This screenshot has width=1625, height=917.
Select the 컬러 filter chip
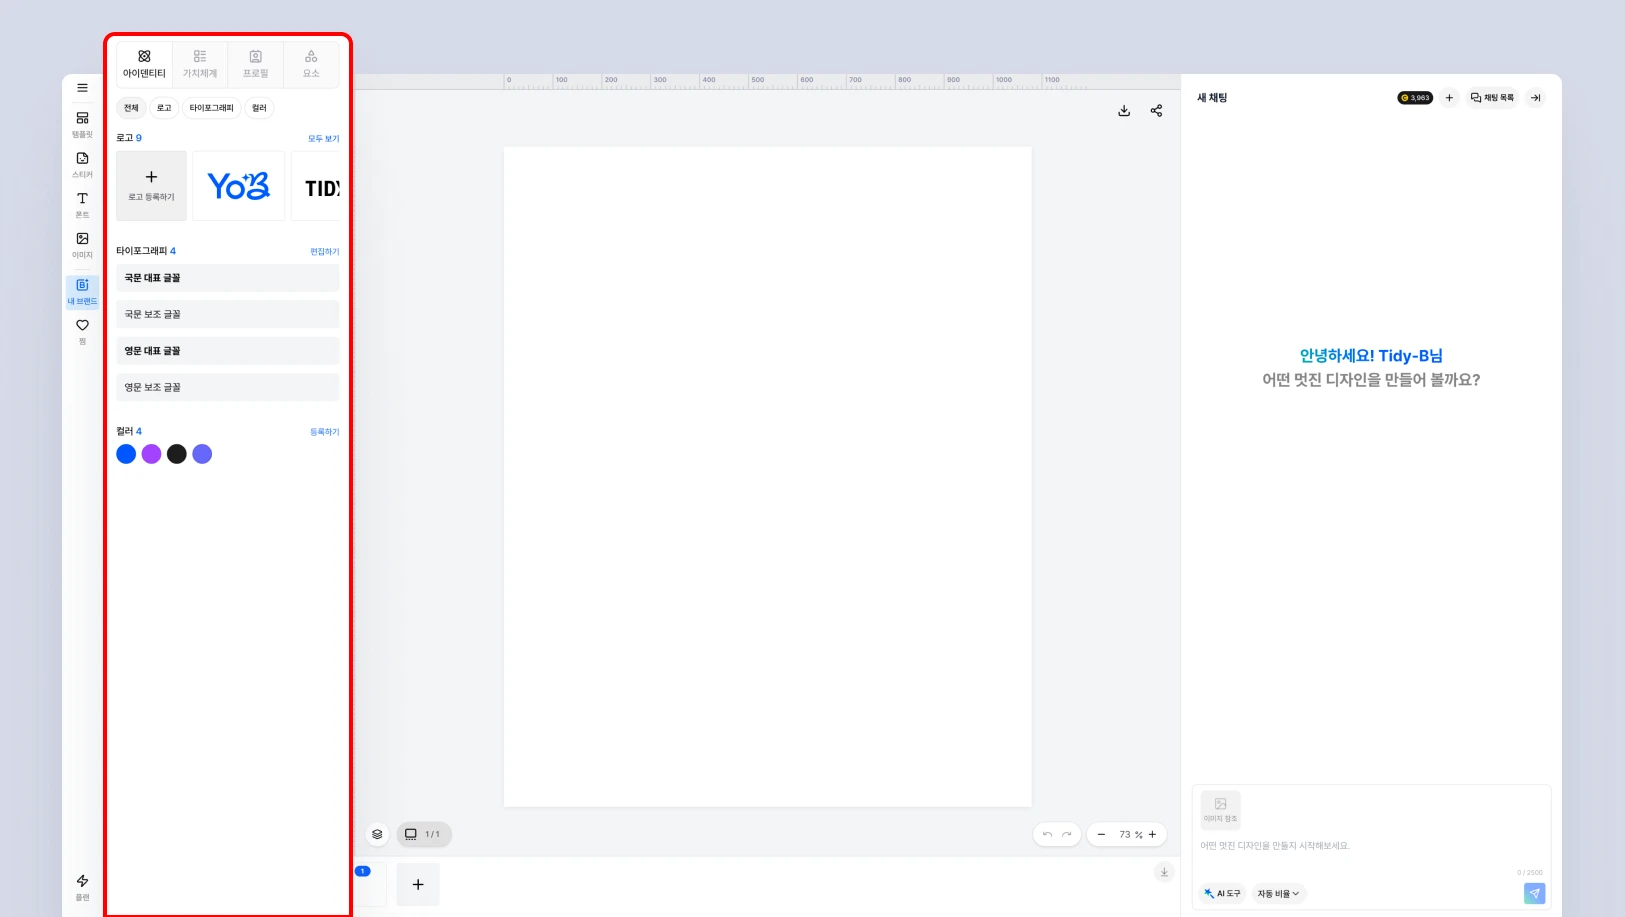[259, 108]
